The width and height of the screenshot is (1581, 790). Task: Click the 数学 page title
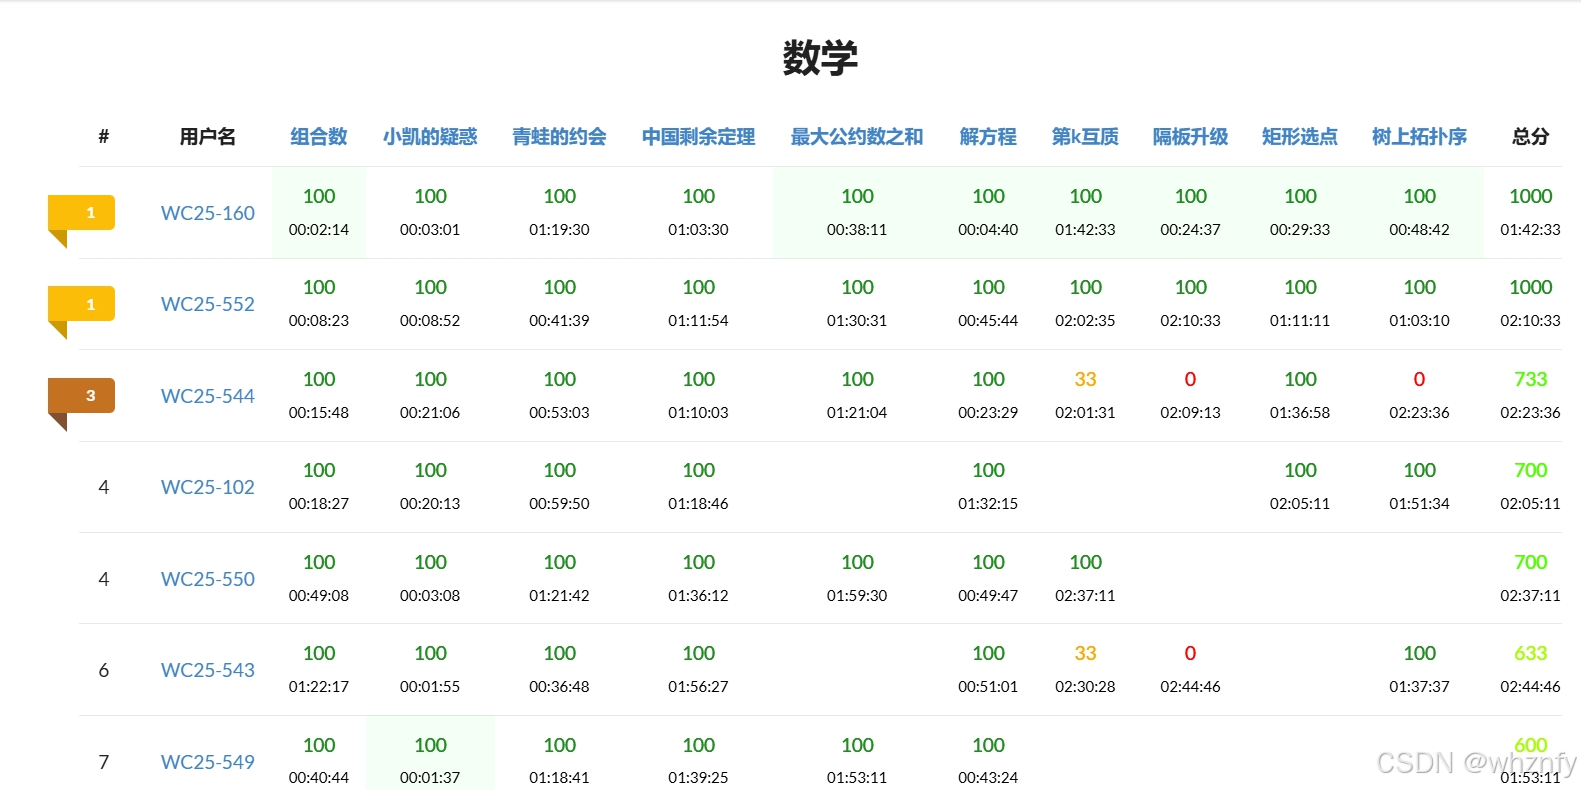tap(820, 58)
